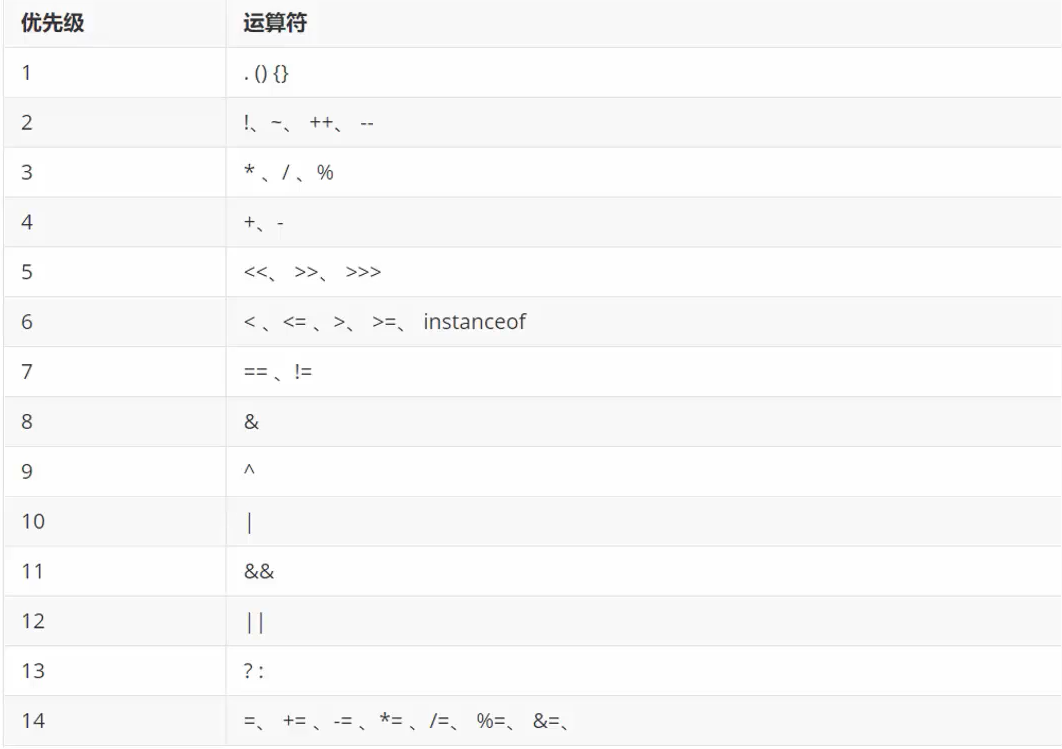This screenshot has height=749, width=1062.
Task: Click the priority 4 number cell
Action: (x=28, y=223)
